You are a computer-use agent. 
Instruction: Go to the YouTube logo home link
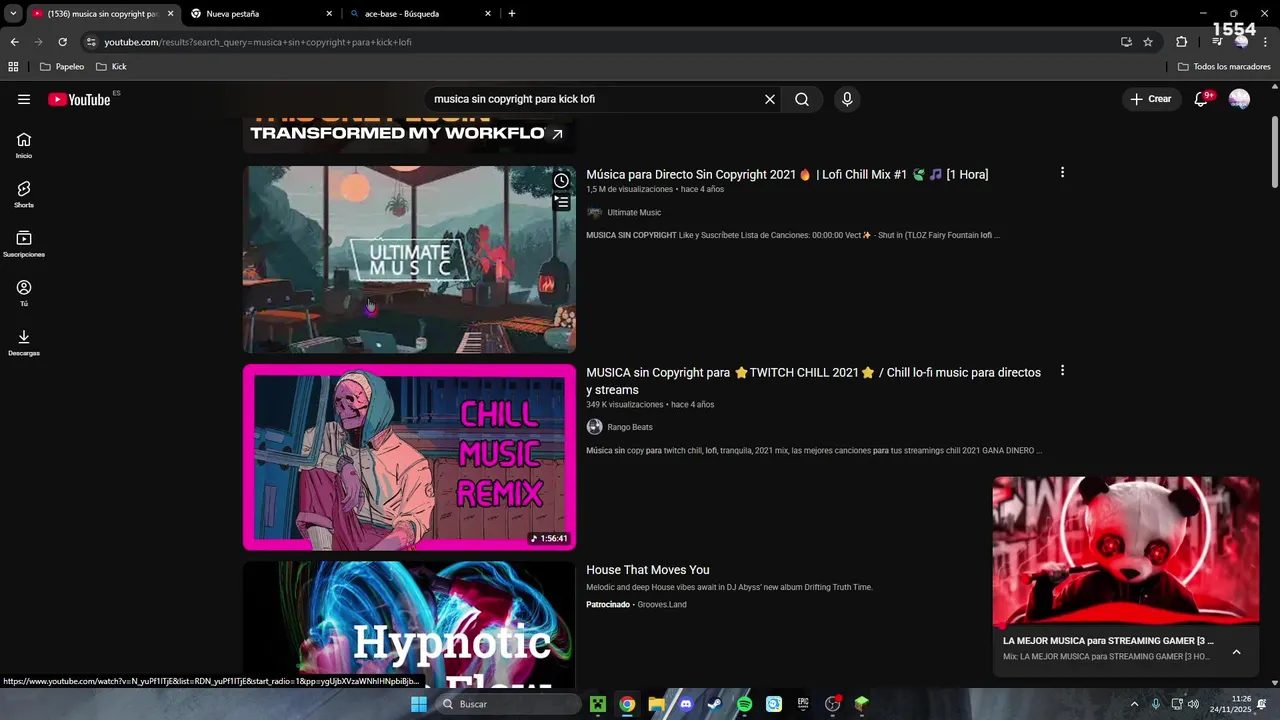79,99
